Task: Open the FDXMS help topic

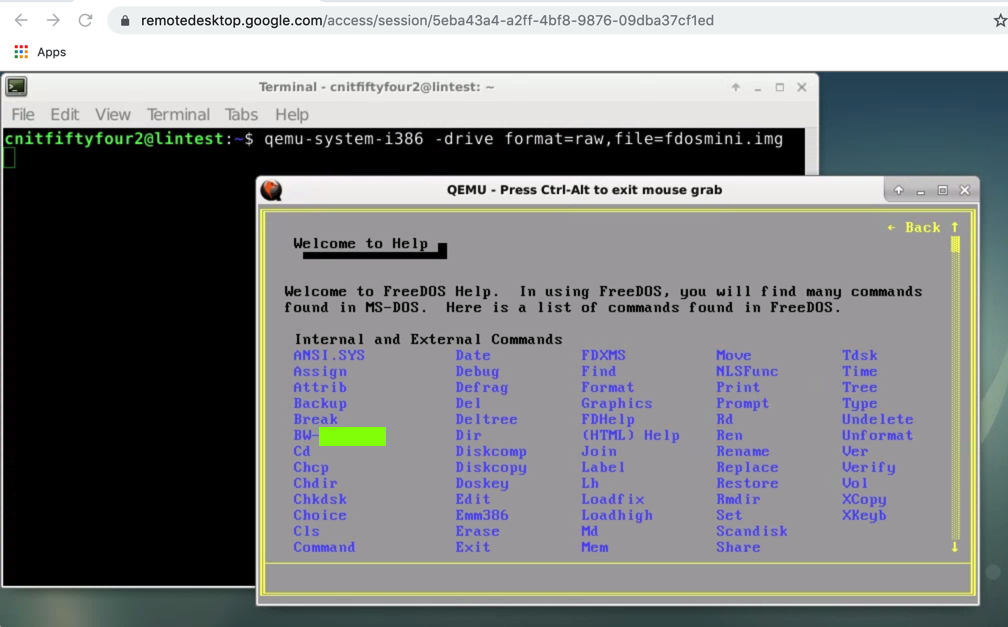Action: pos(604,356)
